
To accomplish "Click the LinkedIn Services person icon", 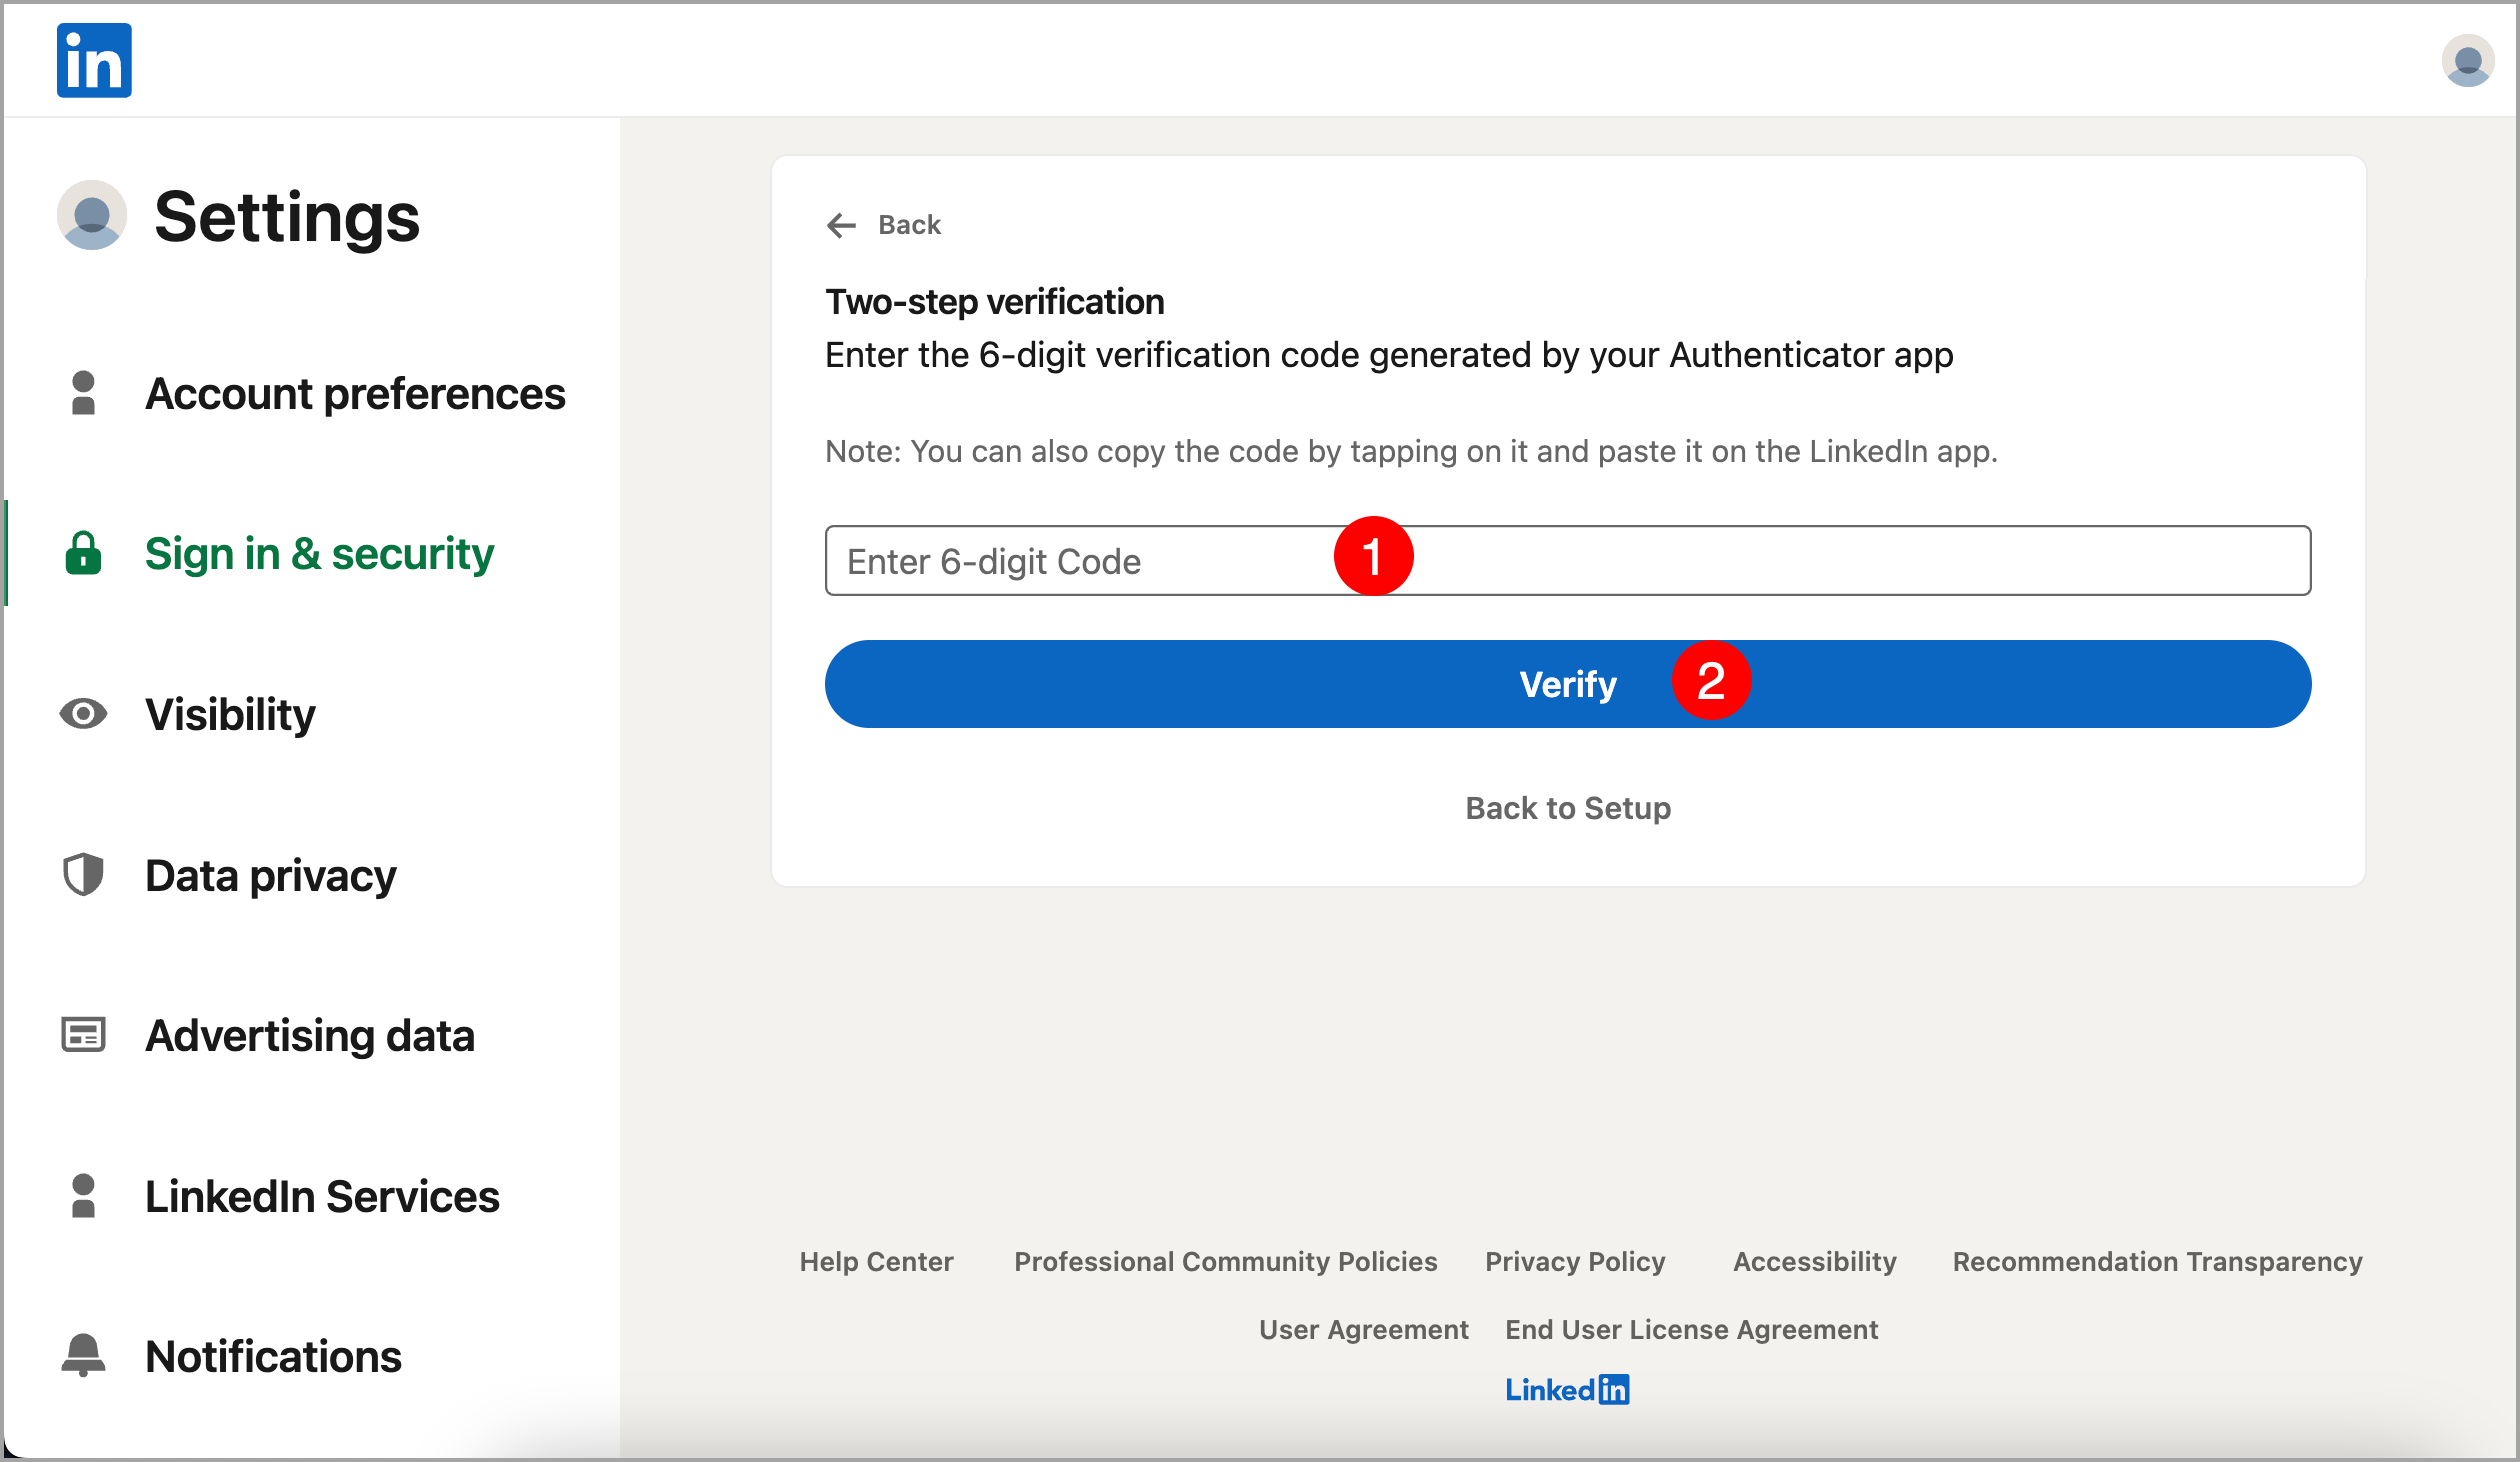I will pyautogui.click(x=84, y=1196).
